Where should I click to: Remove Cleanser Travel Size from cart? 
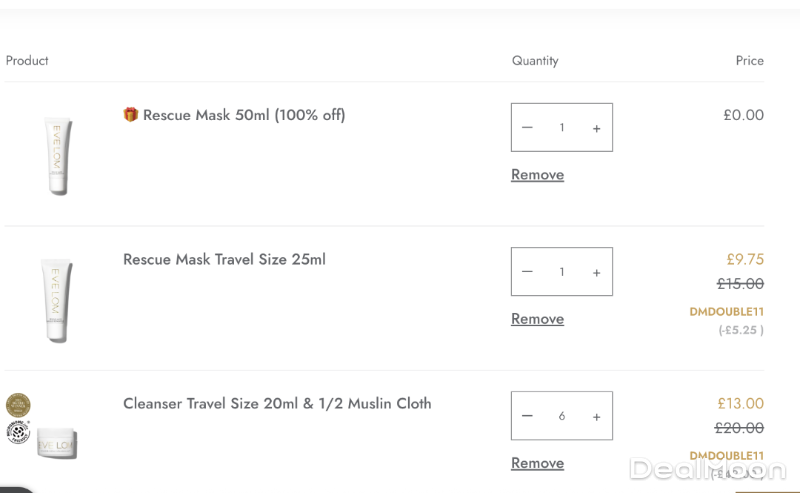pyautogui.click(x=537, y=463)
